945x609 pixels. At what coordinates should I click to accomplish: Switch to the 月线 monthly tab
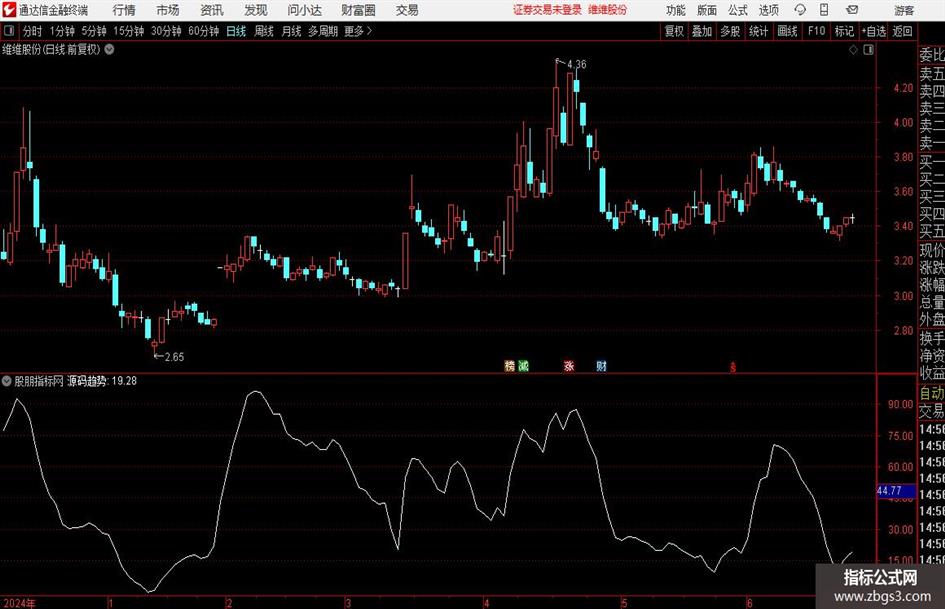click(x=291, y=31)
